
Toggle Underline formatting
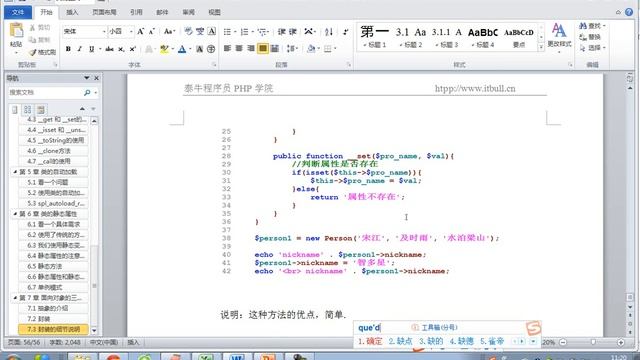coord(91,49)
